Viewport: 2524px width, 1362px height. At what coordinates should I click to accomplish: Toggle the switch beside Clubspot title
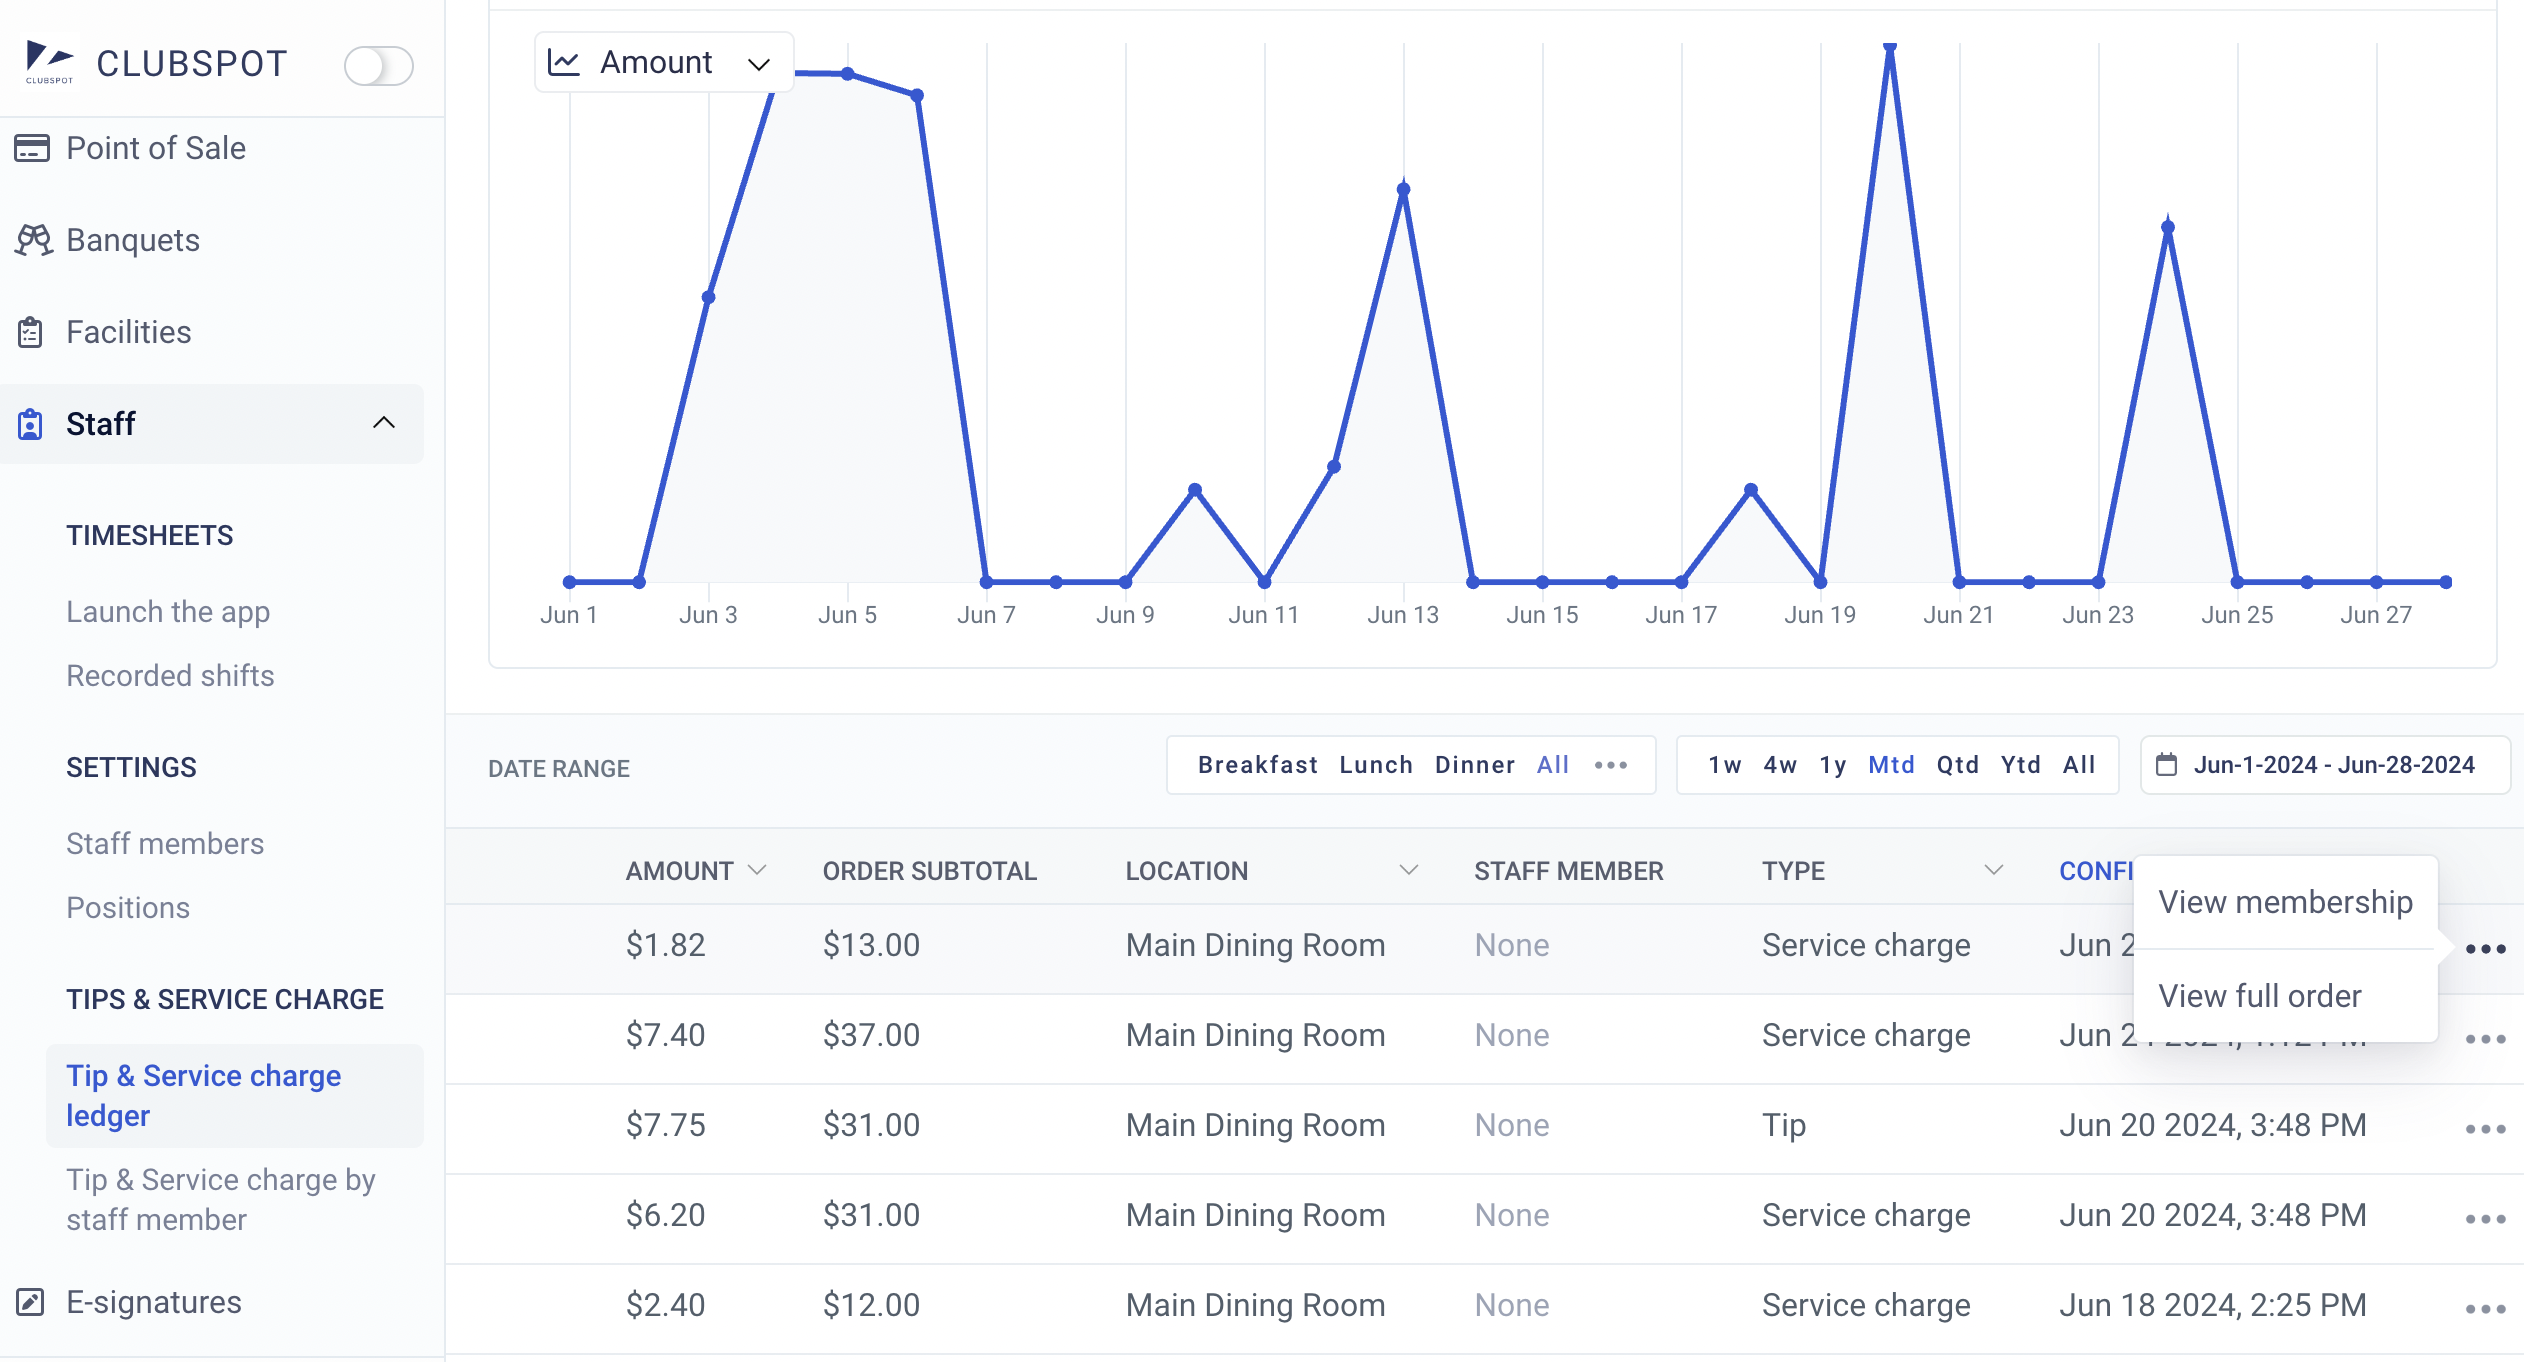pos(378,66)
